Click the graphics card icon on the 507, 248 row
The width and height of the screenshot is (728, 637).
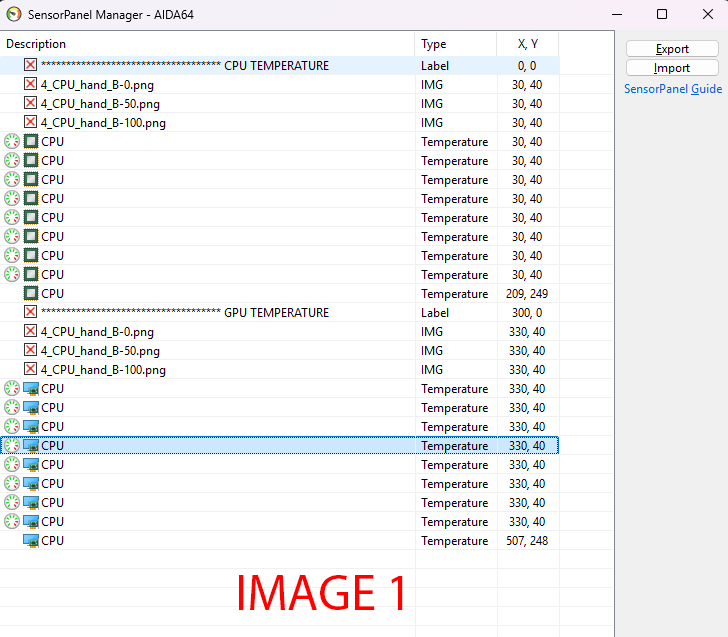tap(31, 541)
